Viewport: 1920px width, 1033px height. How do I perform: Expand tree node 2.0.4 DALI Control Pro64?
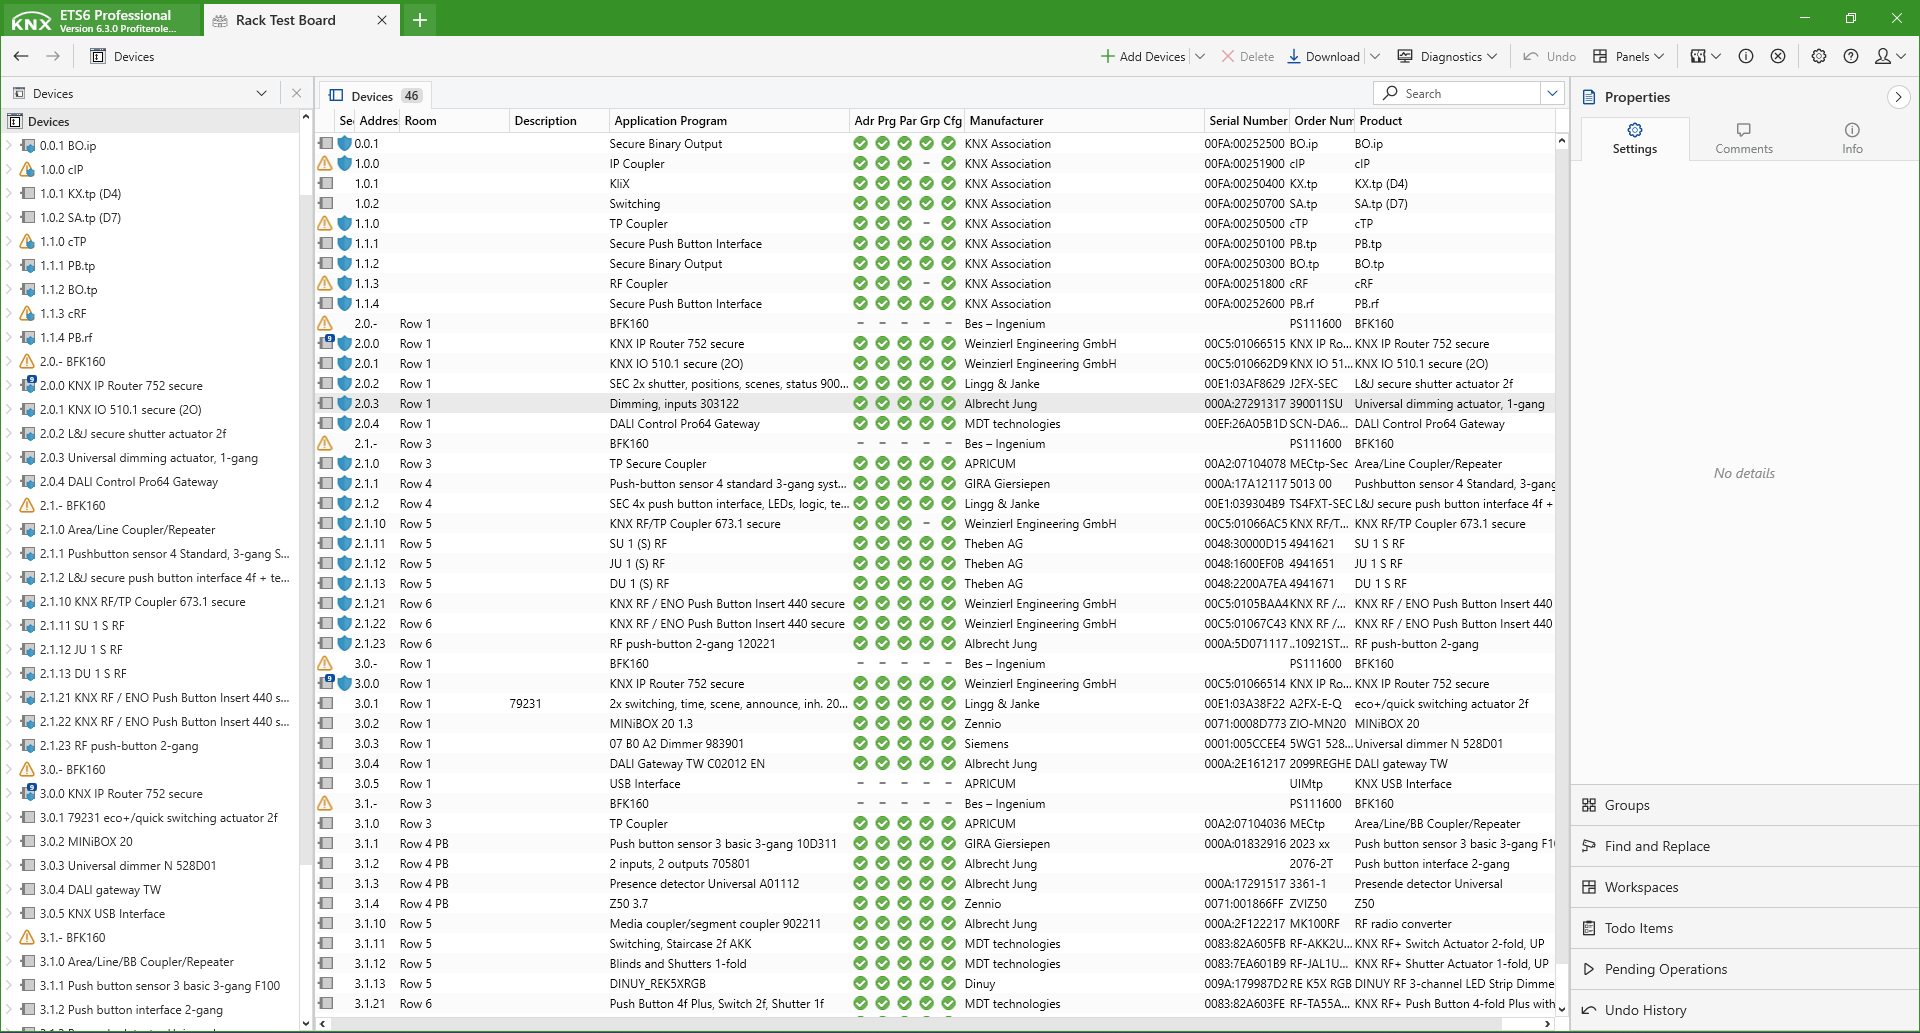pos(10,481)
